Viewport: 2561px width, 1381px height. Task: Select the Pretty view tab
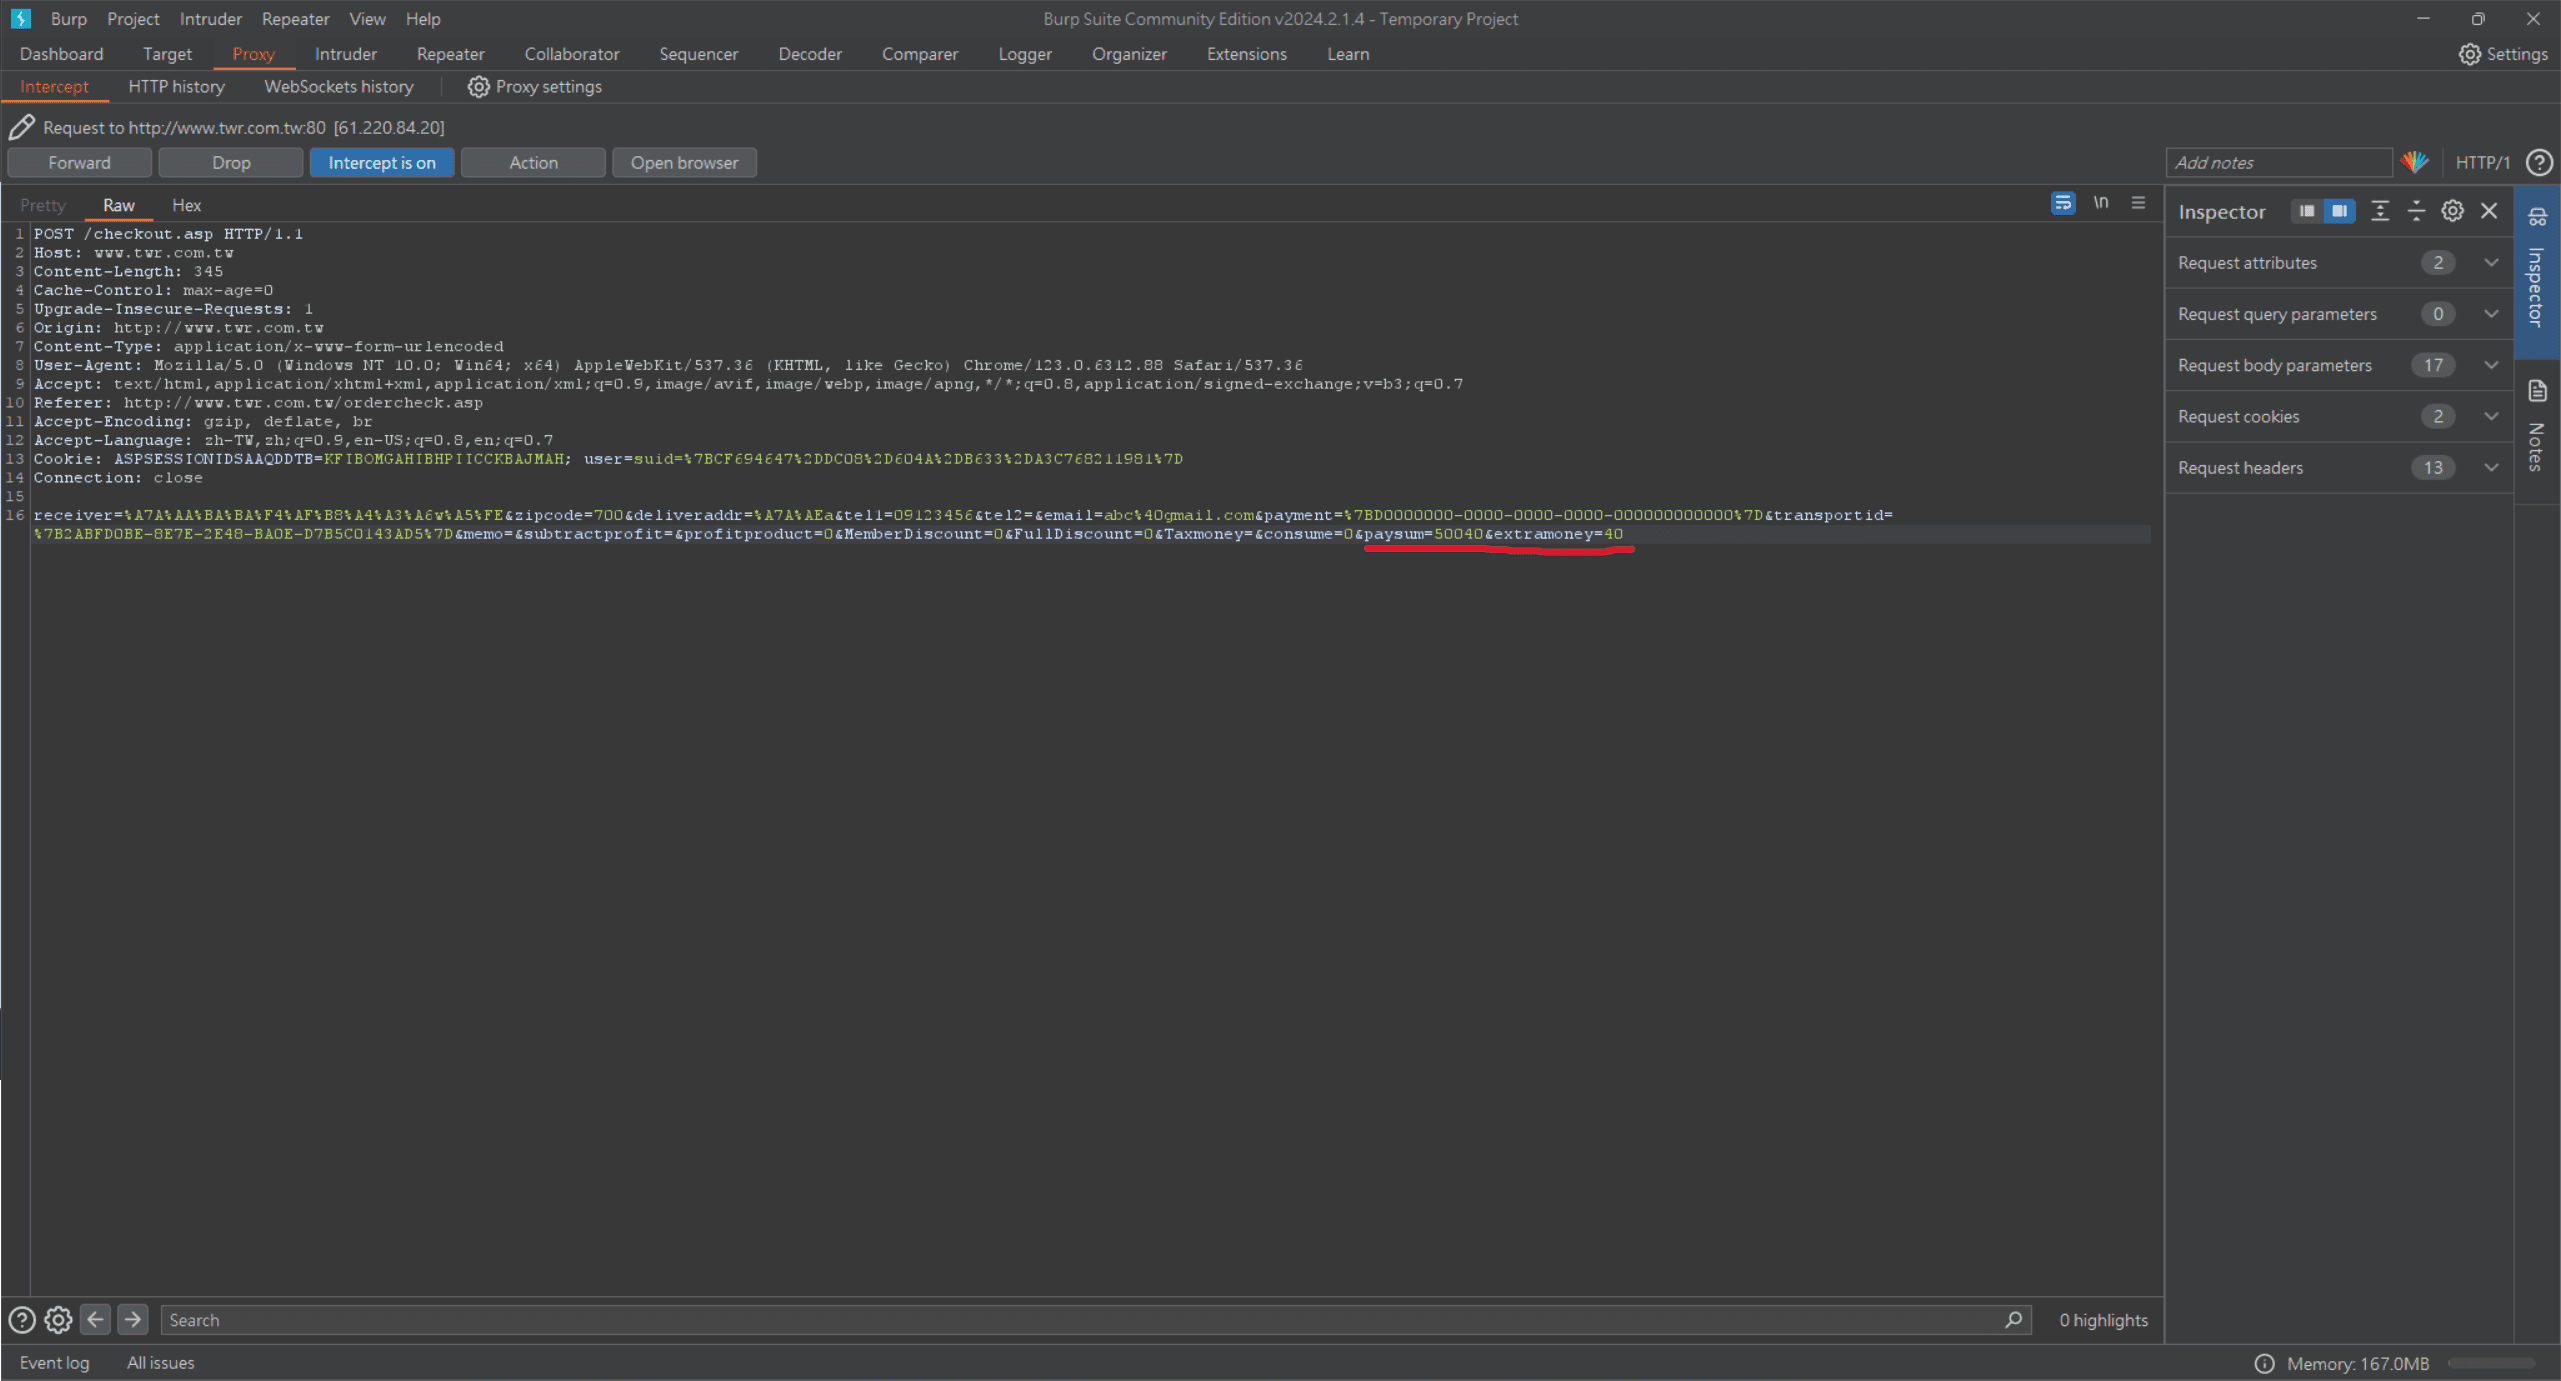coord(42,205)
